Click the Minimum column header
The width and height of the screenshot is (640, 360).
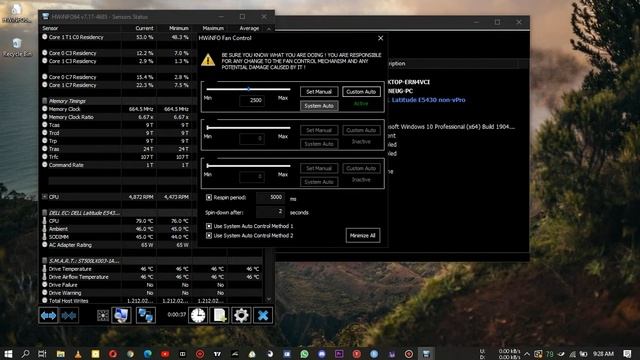click(x=179, y=28)
